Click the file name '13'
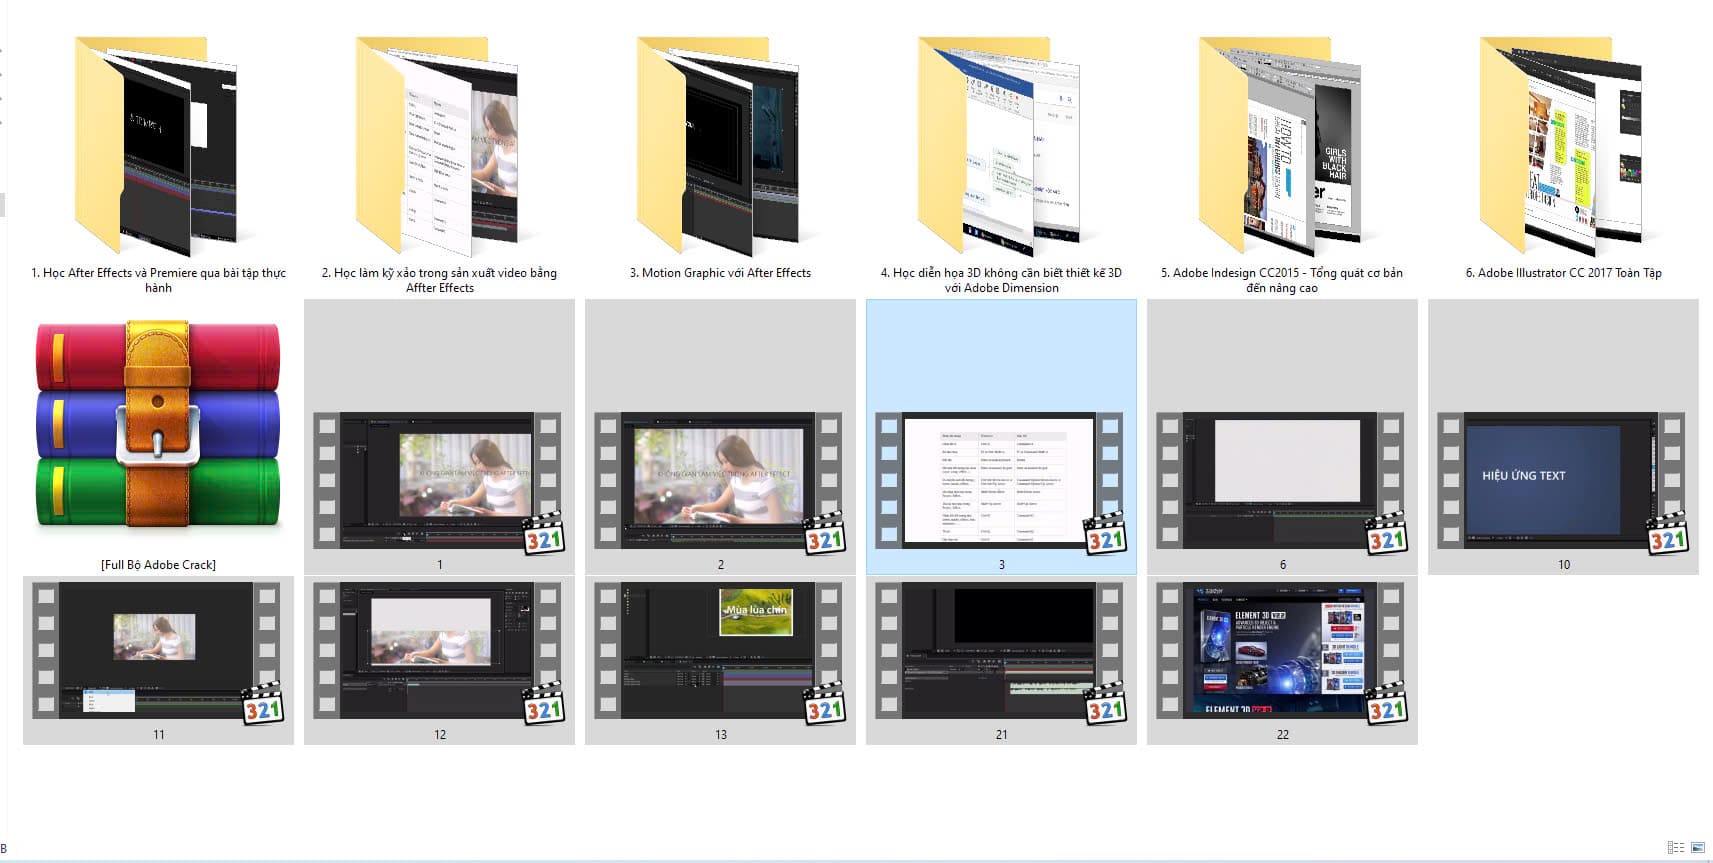1713x863 pixels. [x=720, y=735]
